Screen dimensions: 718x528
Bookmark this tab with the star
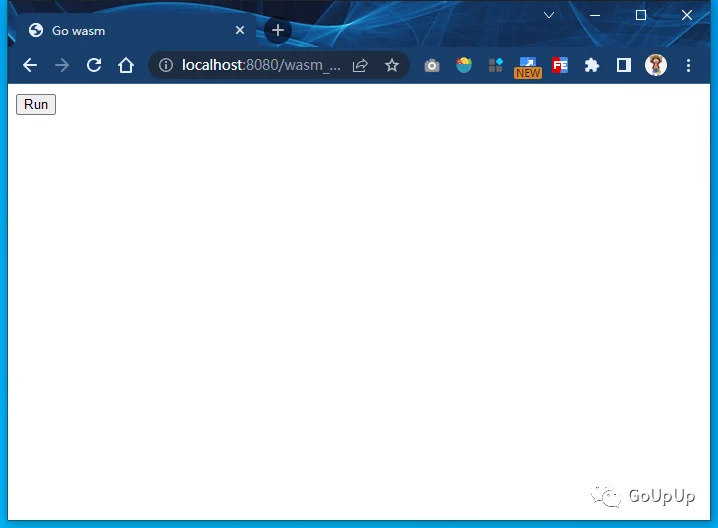392,65
